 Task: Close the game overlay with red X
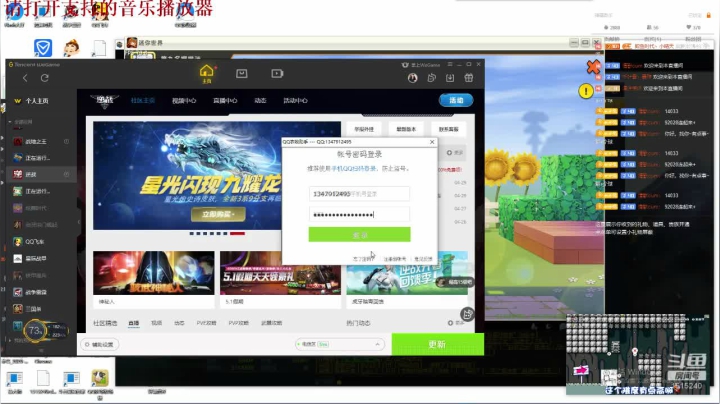coord(593,67)
